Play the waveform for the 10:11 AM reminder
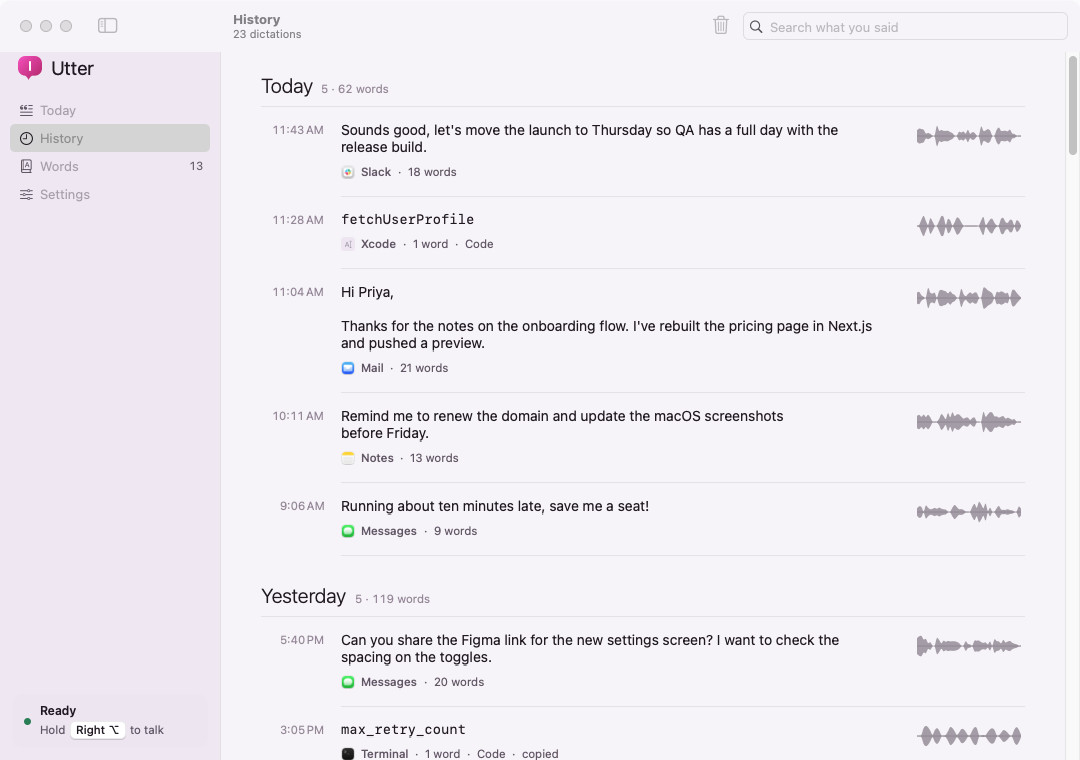1080x760 pixels. coord(969,422)
